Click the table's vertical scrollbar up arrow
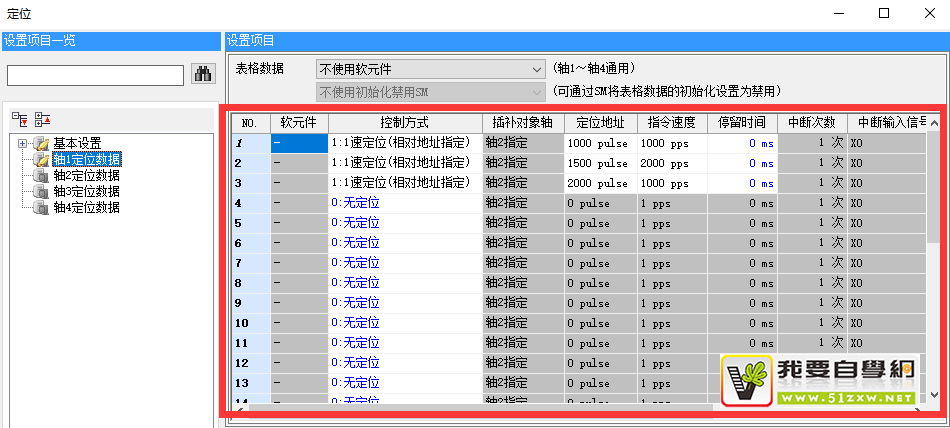Image resolution: width=950 pixels, height=428 pixels. (x=934, y=122)
